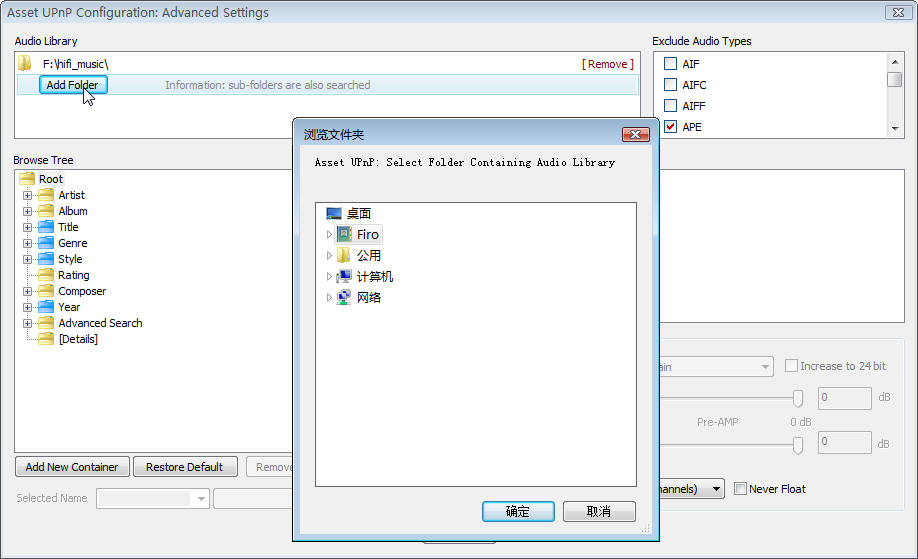Click the blue Title folder icon

click(x=46, y=227)
